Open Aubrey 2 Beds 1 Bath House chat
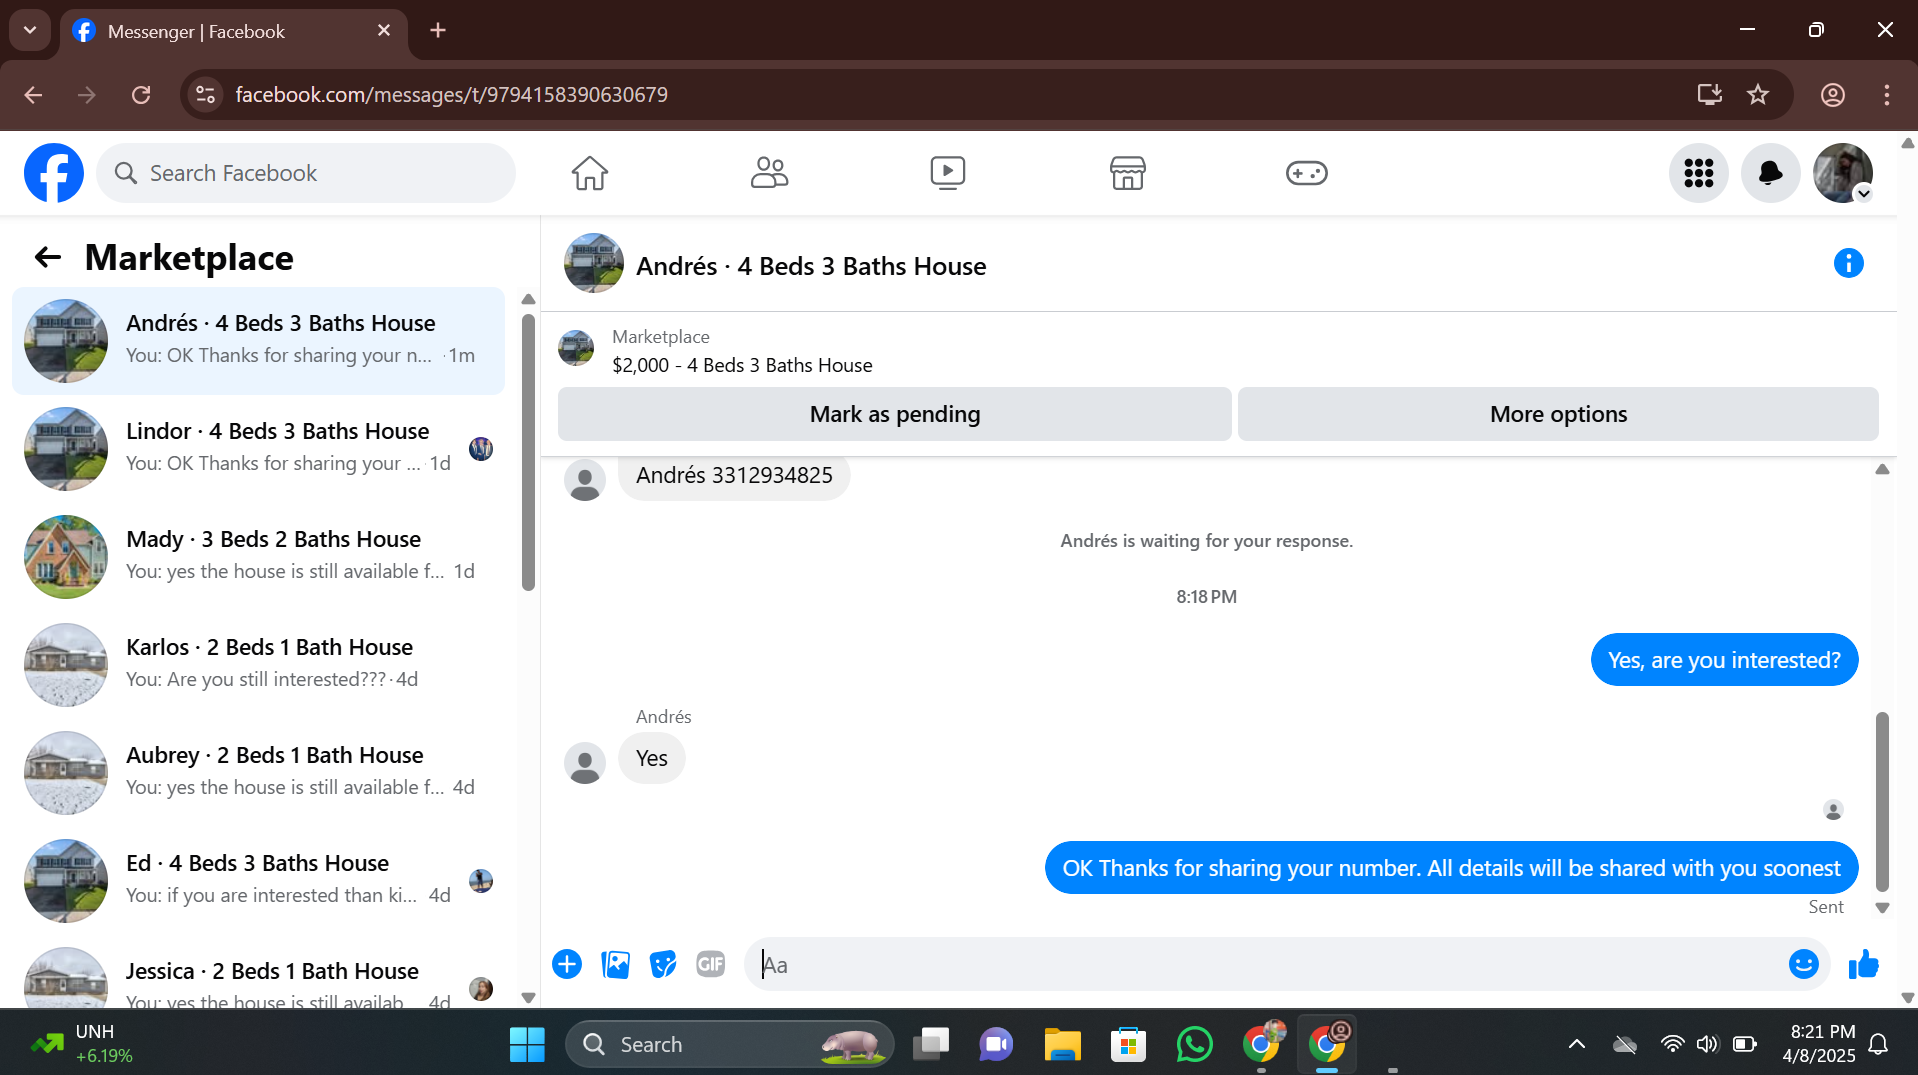The height and width of the screenshot is (1075, 1918). (x=258, y=773)
